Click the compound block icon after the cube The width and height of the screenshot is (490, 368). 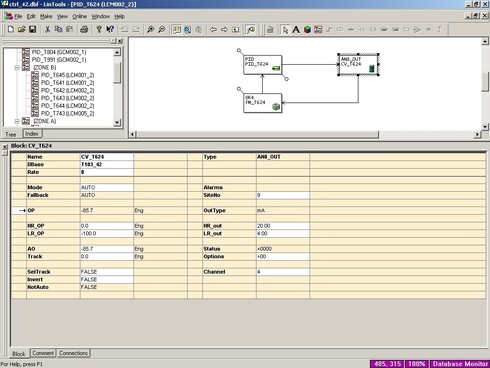click(x=318, y=30)
